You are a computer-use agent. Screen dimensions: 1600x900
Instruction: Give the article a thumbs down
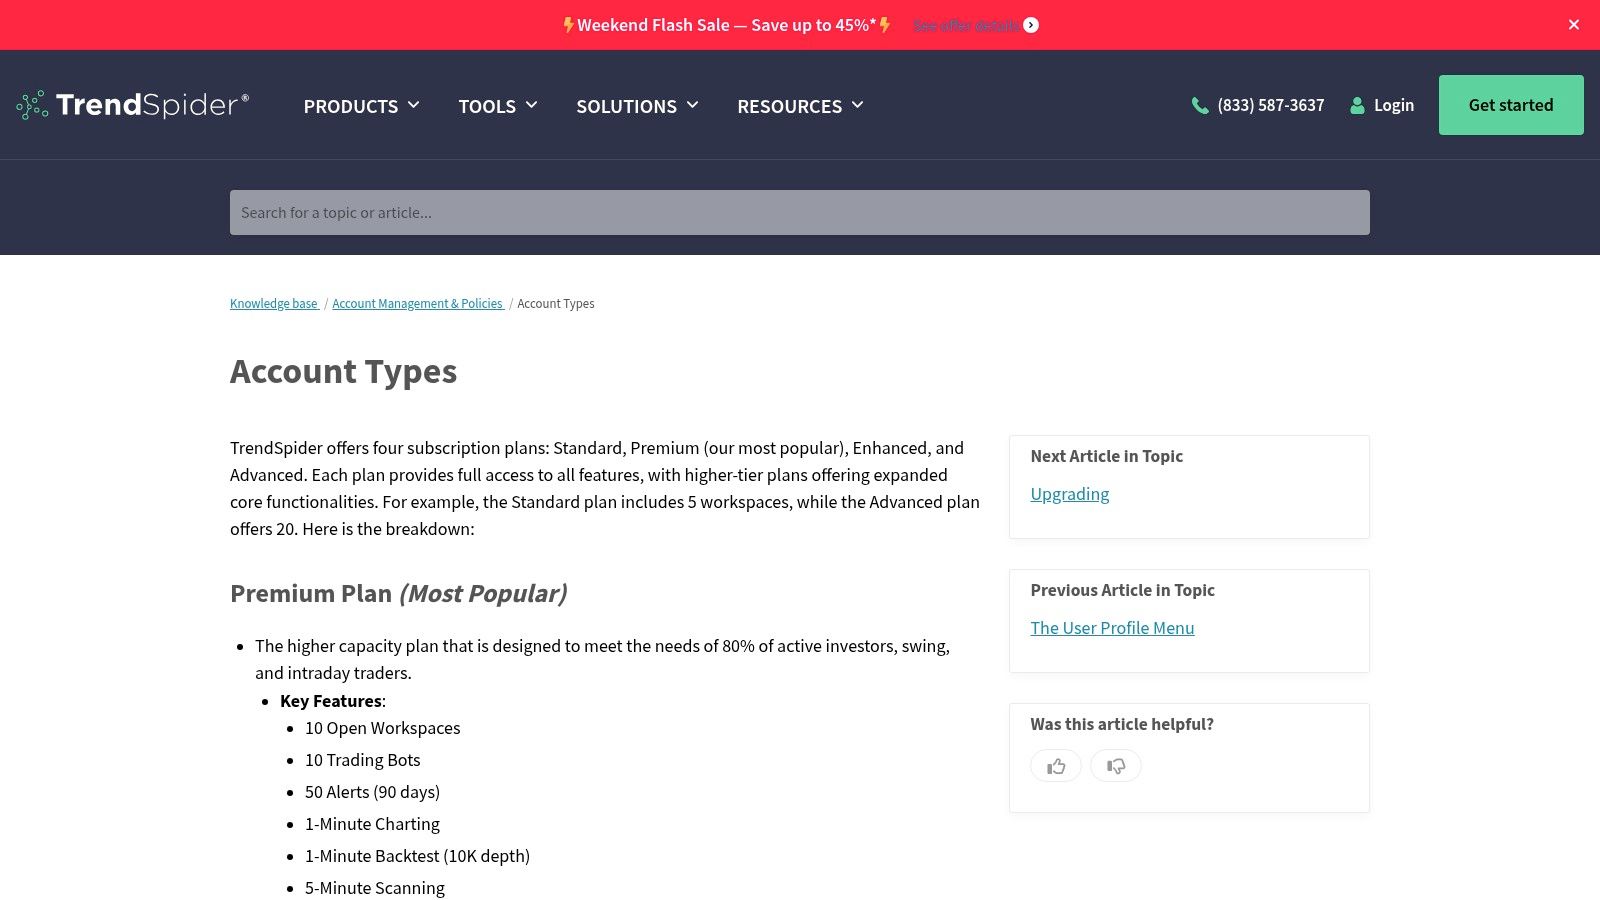(1116, 766)
